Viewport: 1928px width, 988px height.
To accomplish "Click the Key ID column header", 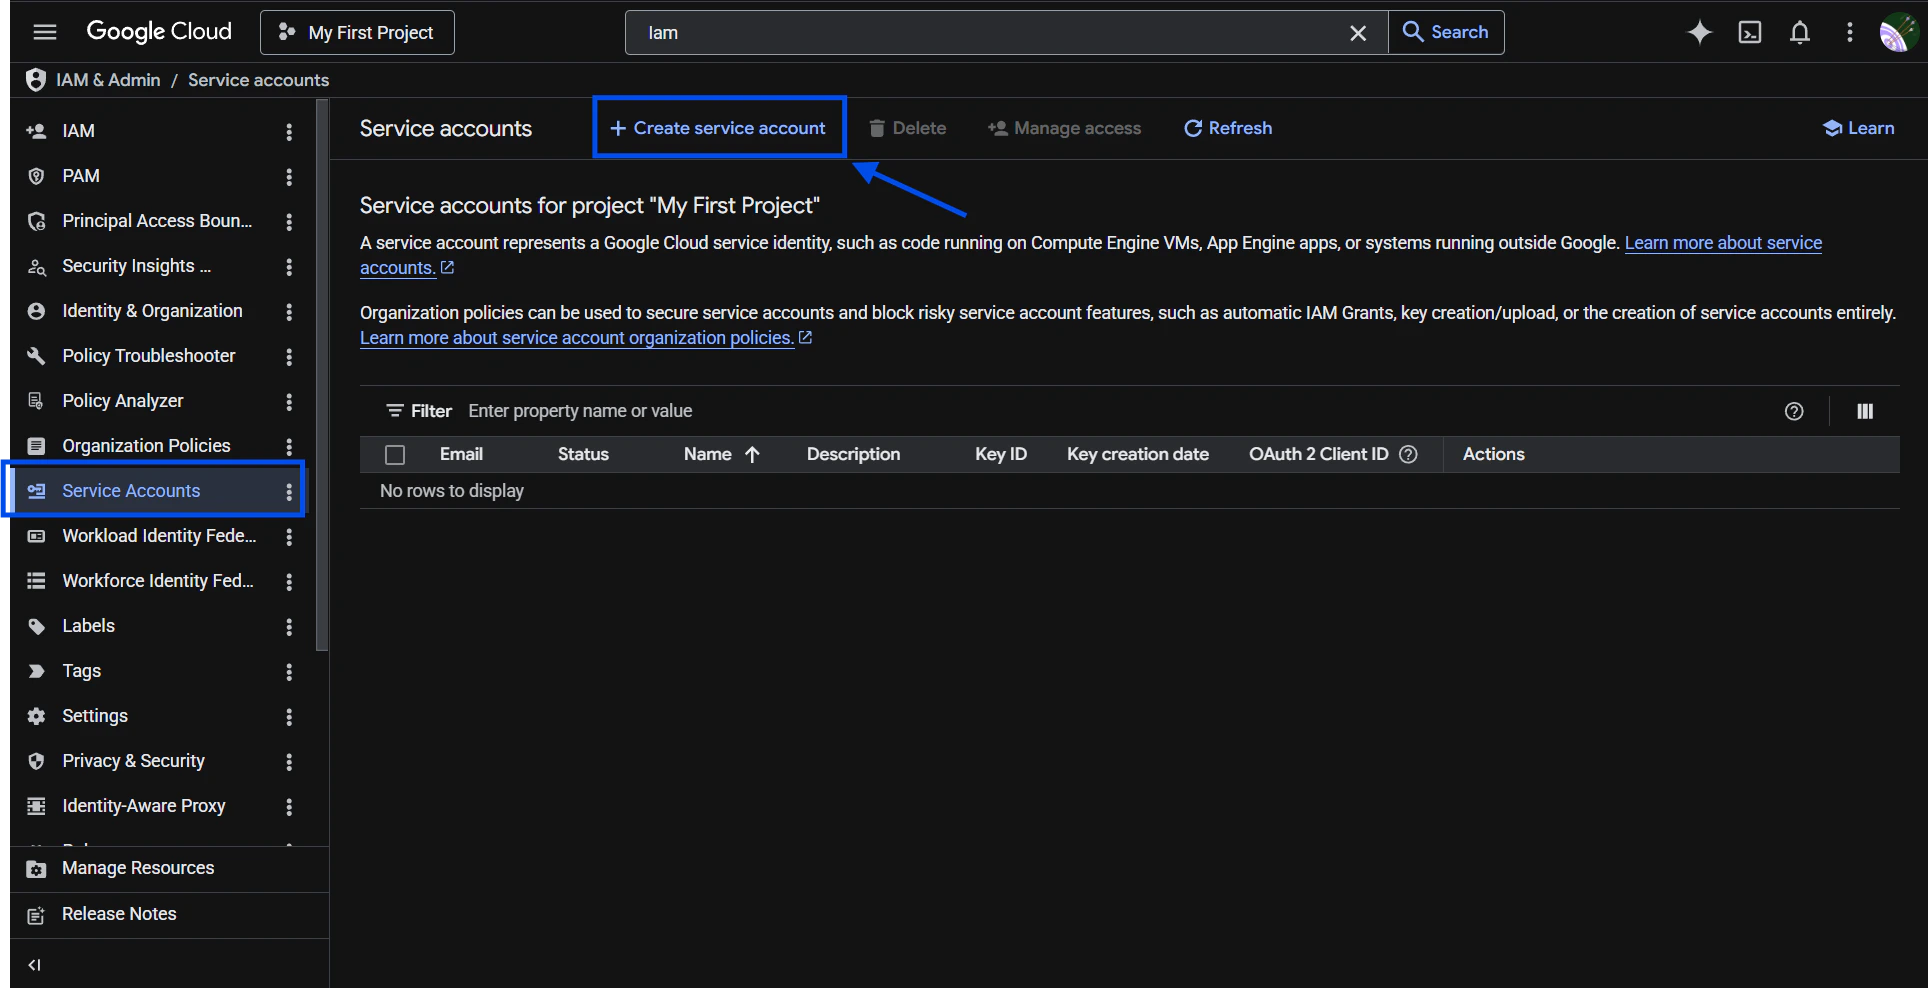I will (1001, 454).
